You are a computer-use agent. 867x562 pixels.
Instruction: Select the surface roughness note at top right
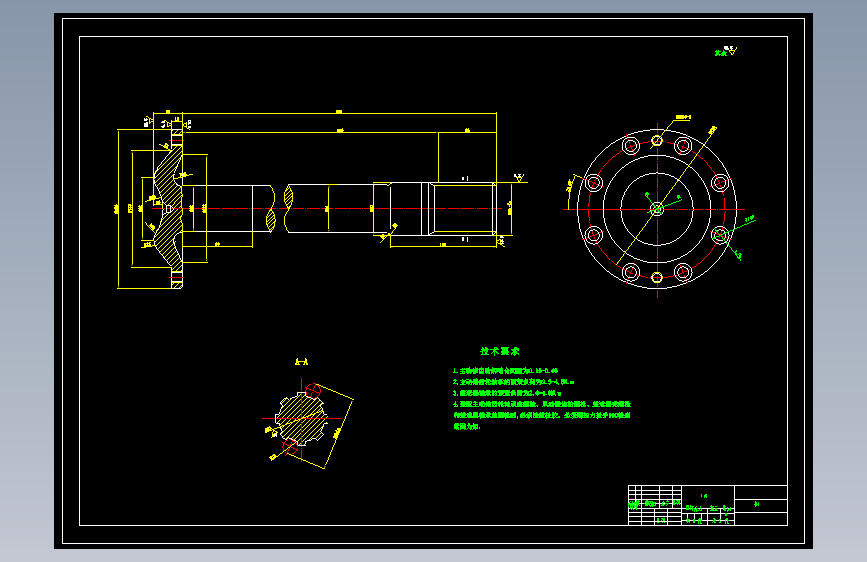coord(725,51)
